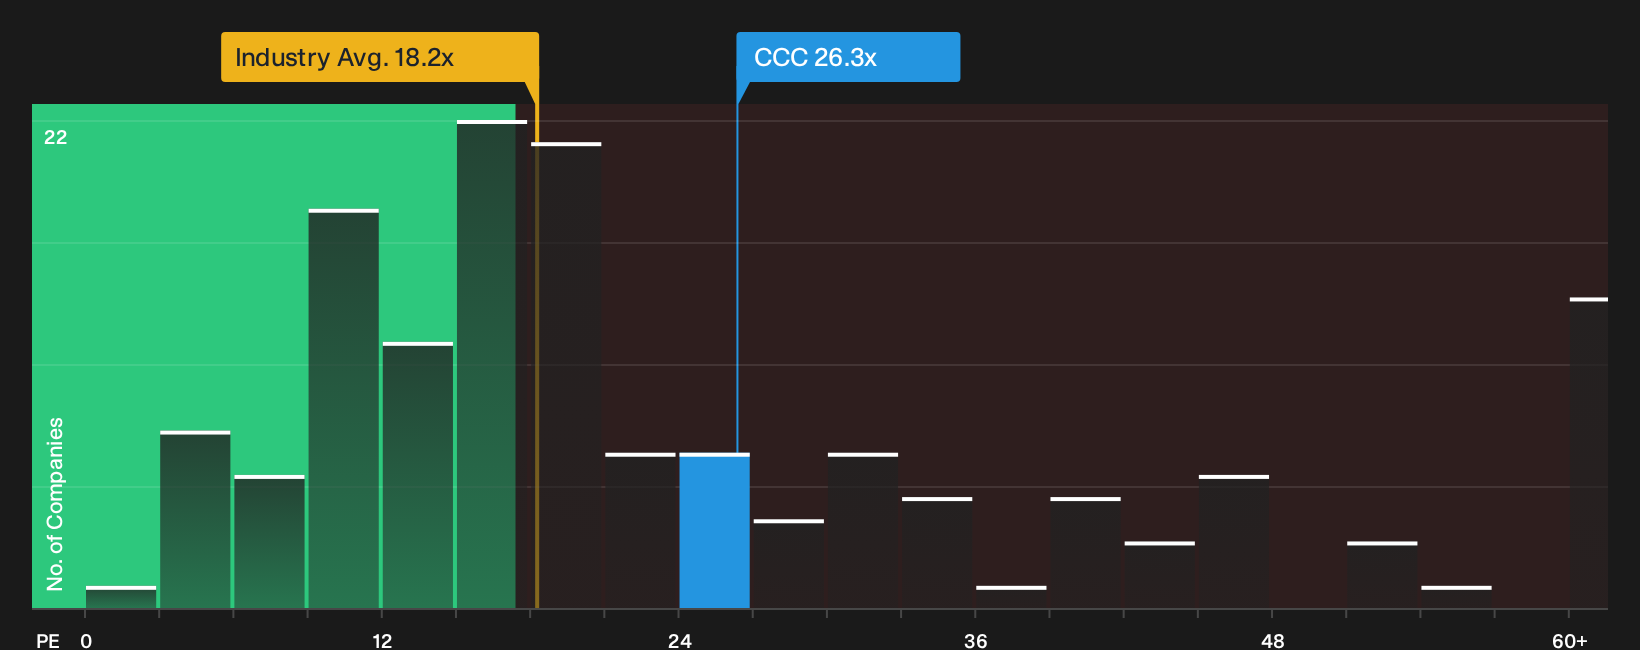1640x650 pixels.
Task: Click the '22' y-axis value label
Action: (56, 137)
